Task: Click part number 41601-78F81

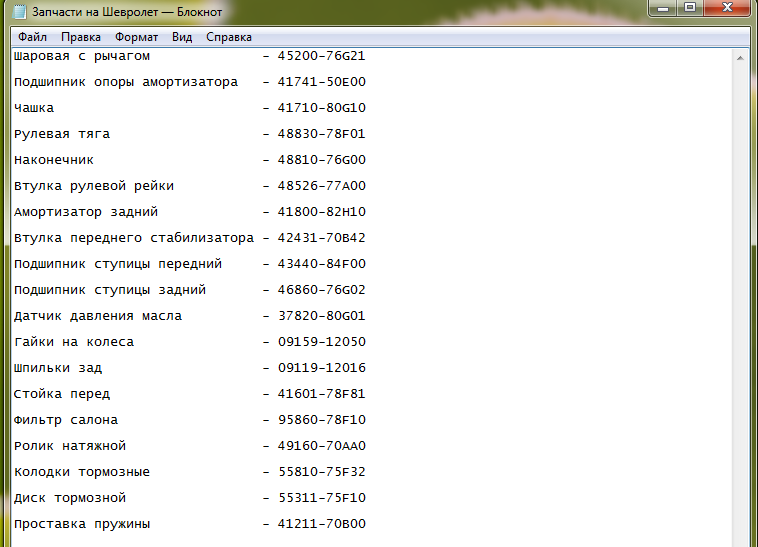Action: (321, 394)
